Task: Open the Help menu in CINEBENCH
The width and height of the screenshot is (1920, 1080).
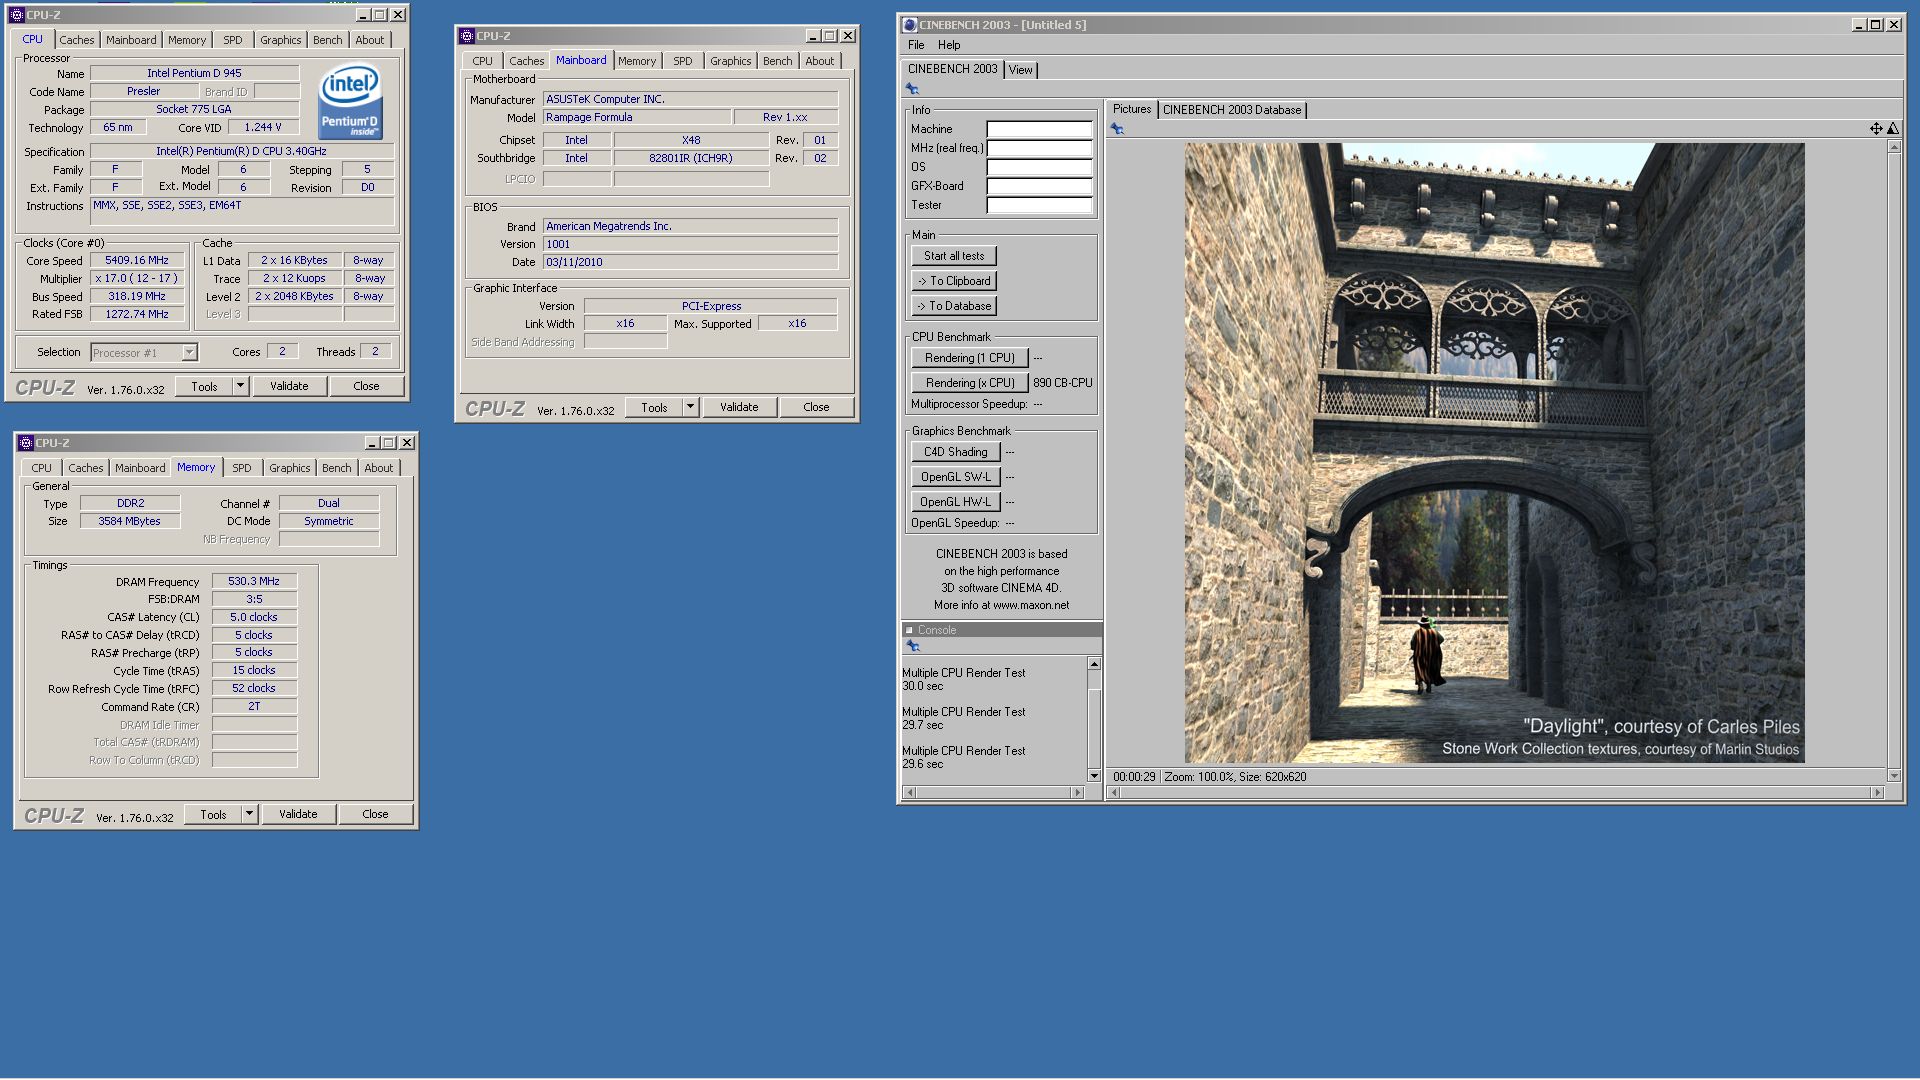Action: [x=949, y=45]
